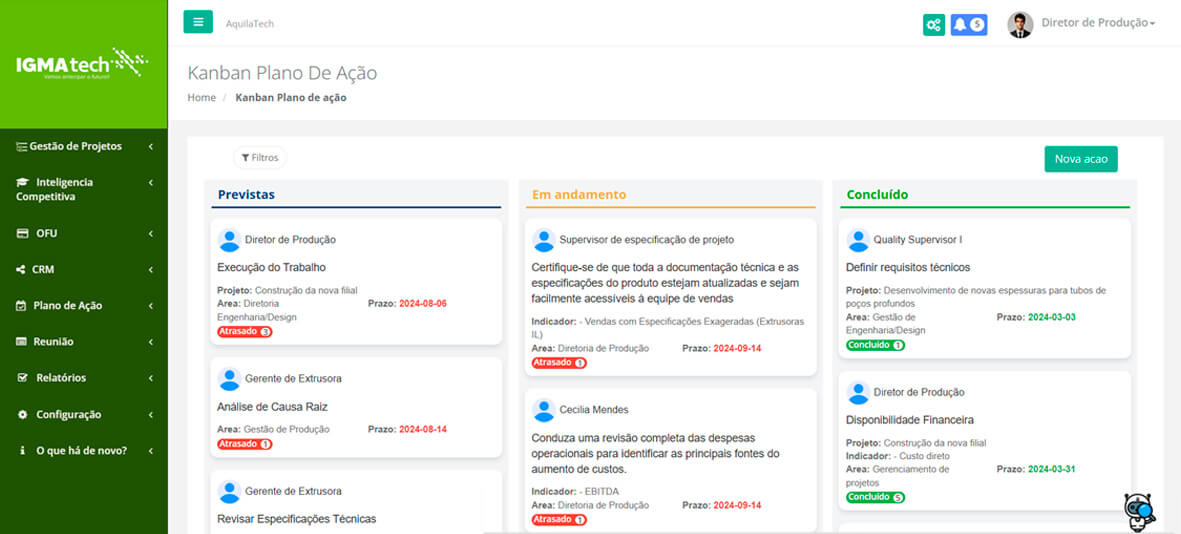Viewport: 1181px width, 534px height.
Task: Click the Diretor de Produção profile photo
Action: [x=1020, y=25]
